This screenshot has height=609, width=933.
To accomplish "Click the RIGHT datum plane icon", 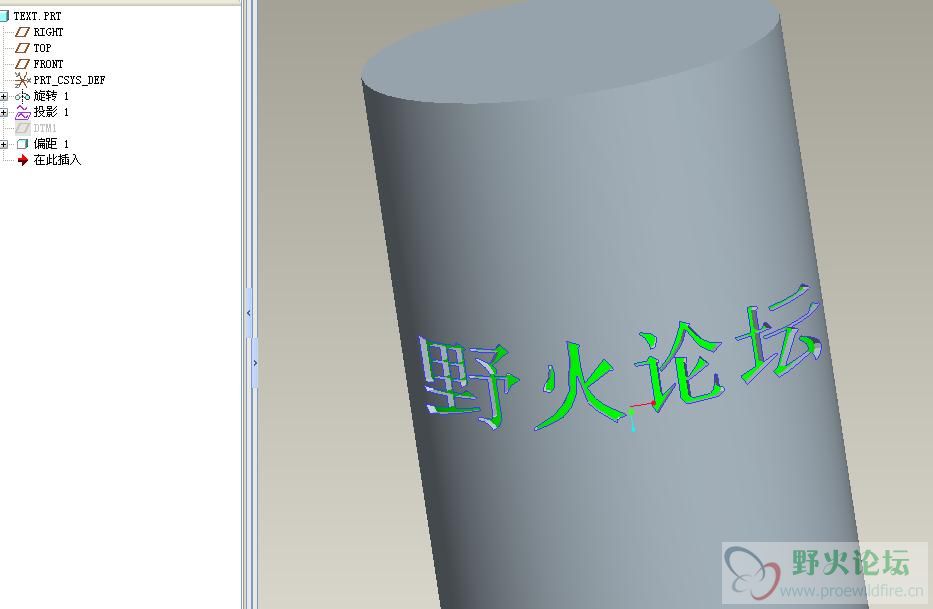I will (x=22, y=32).
